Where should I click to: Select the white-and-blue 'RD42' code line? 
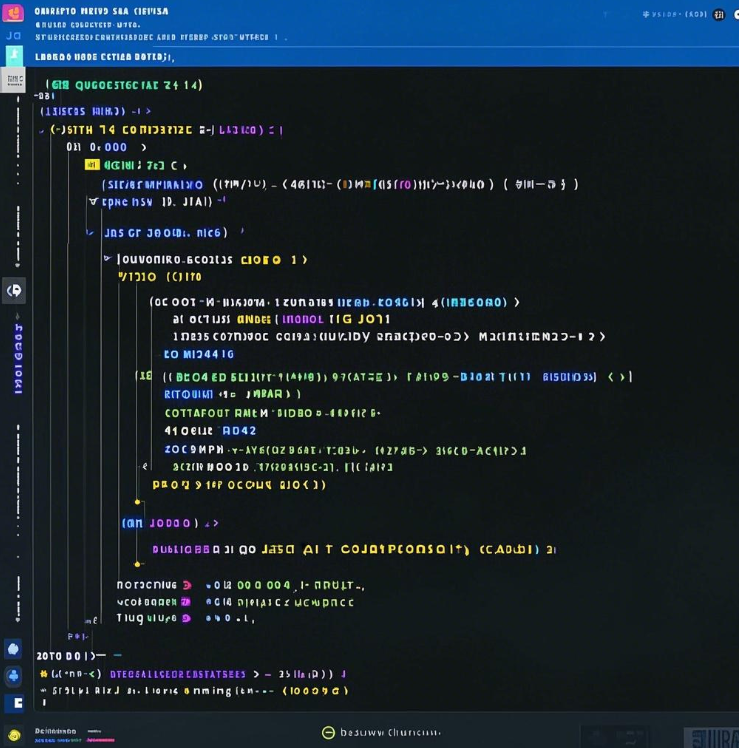click(x=210, y=431)
